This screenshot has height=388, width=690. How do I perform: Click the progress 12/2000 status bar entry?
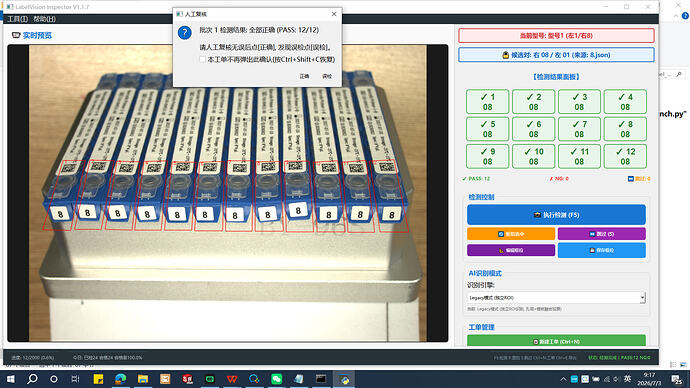click(33, 358)
